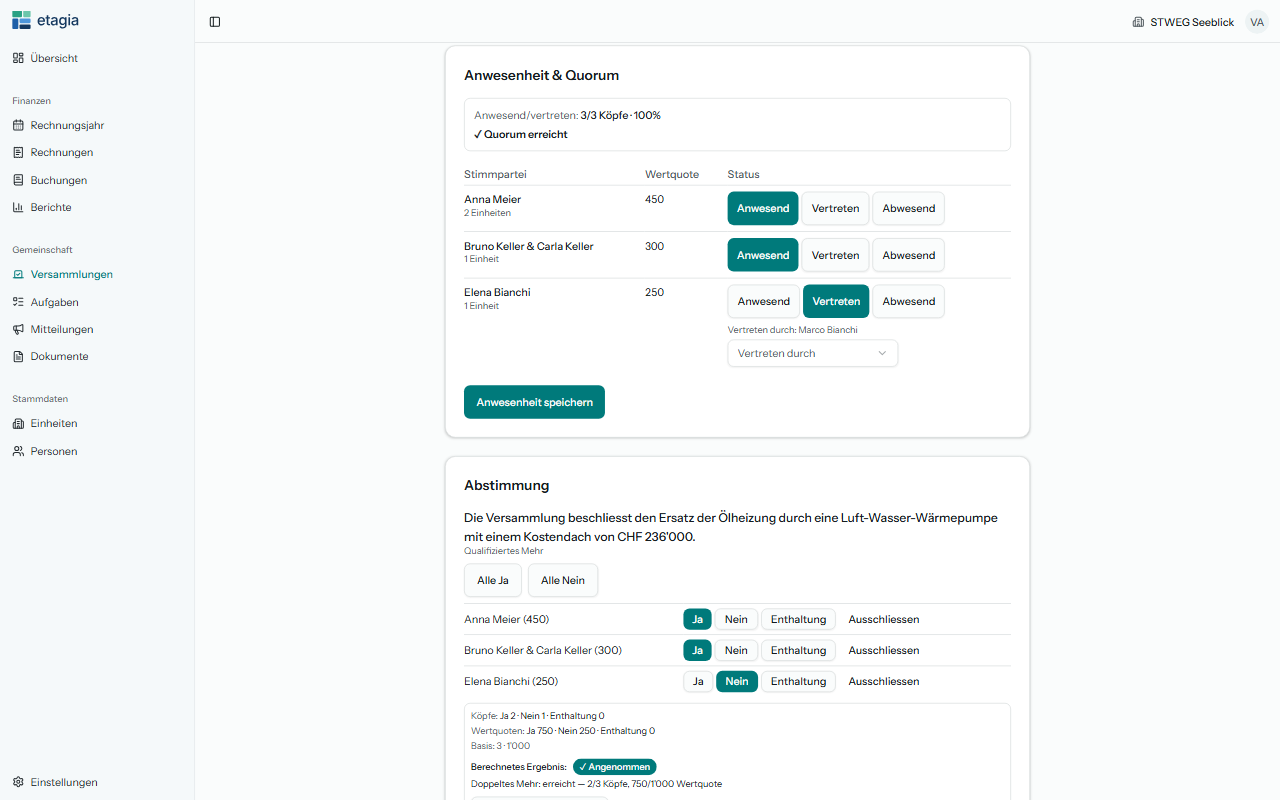Click the Einstellungen gear icon
The height and width of the screenshot is (800, 1280).
tap(18, 782)
